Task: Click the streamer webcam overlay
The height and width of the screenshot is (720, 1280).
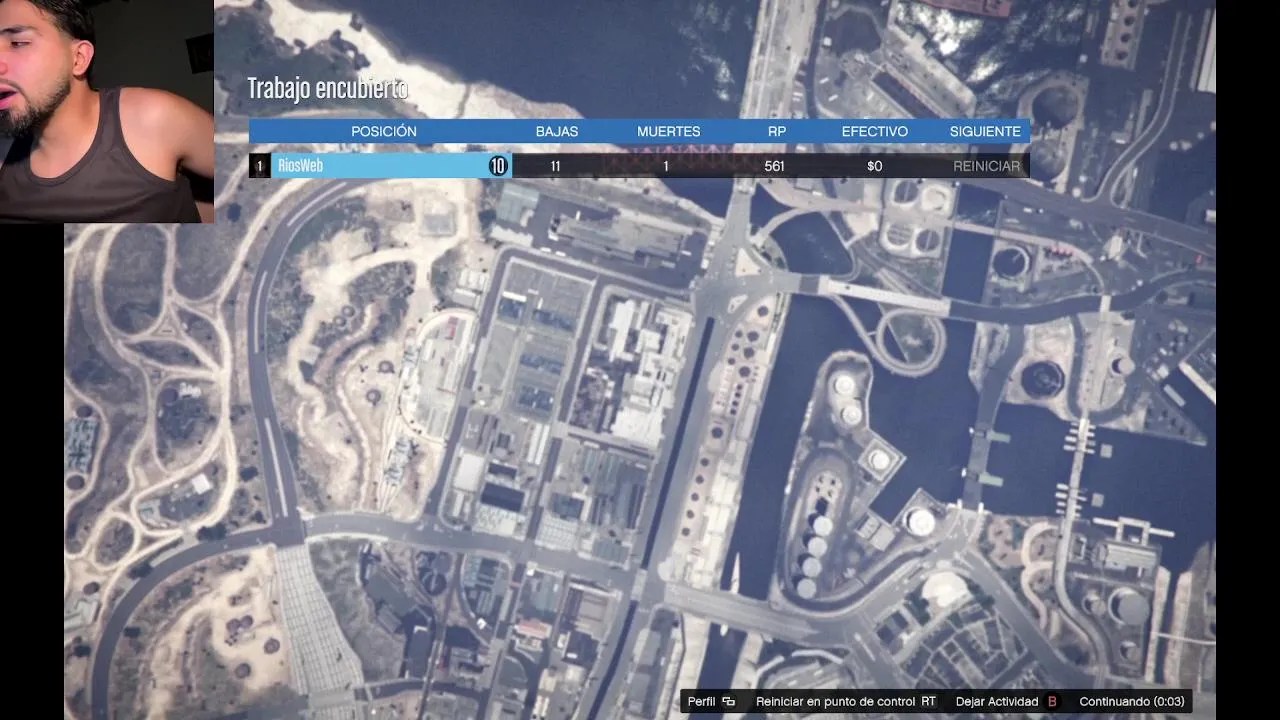Action: pos(107,111)
